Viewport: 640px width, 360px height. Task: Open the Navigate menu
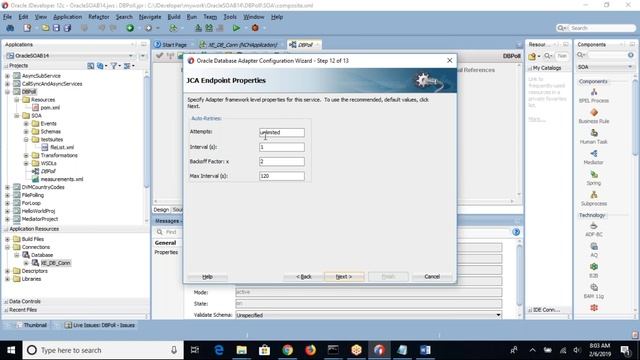click(x=150, y=17)
